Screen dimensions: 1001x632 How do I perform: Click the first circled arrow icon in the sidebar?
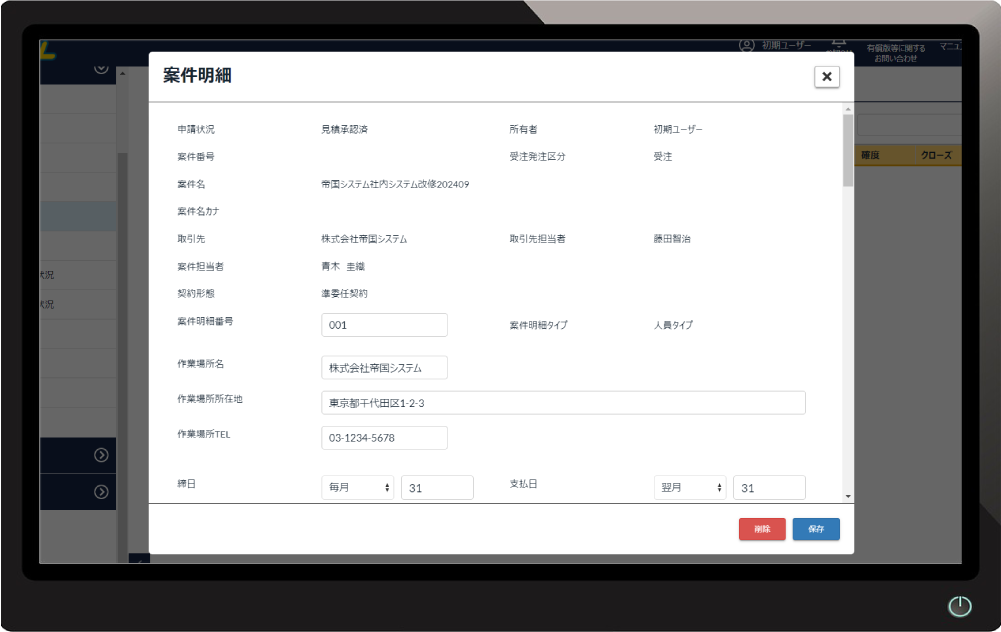pos(101,455)
